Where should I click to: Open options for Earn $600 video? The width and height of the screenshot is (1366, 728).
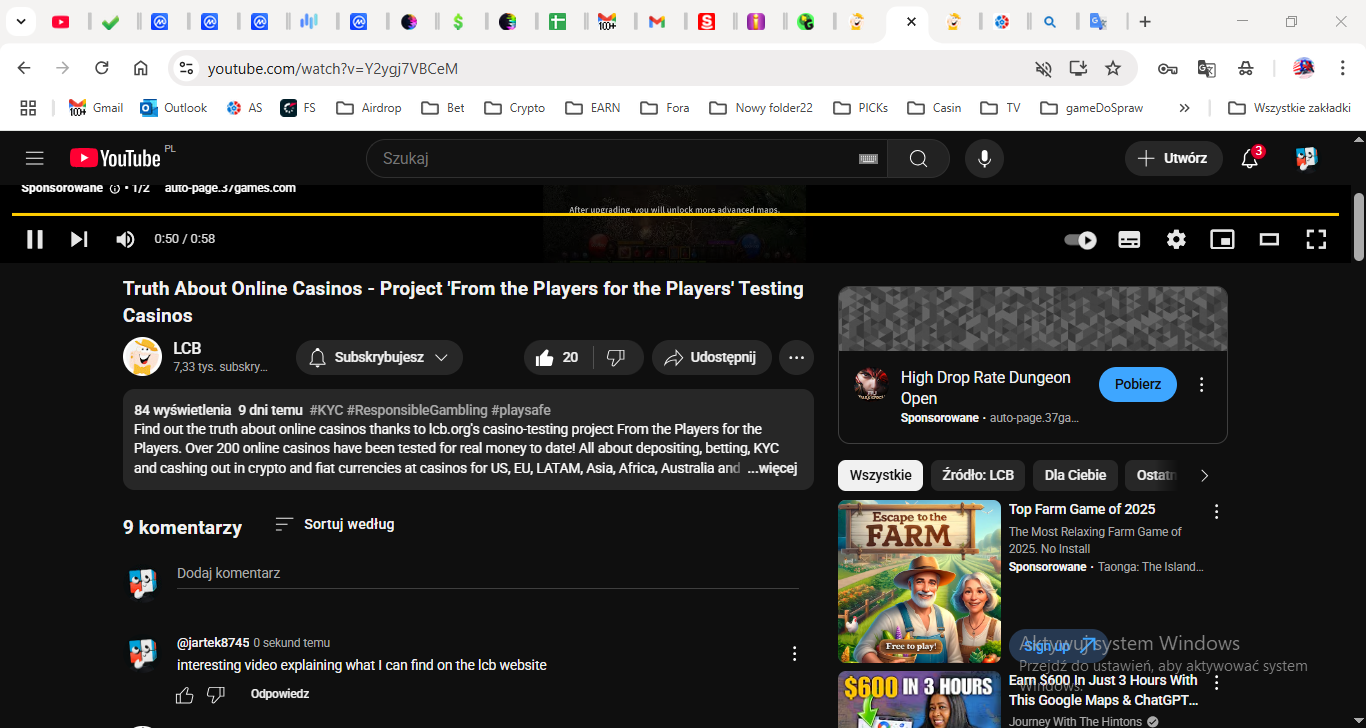pyautogui.click(x=1217, y=683)
